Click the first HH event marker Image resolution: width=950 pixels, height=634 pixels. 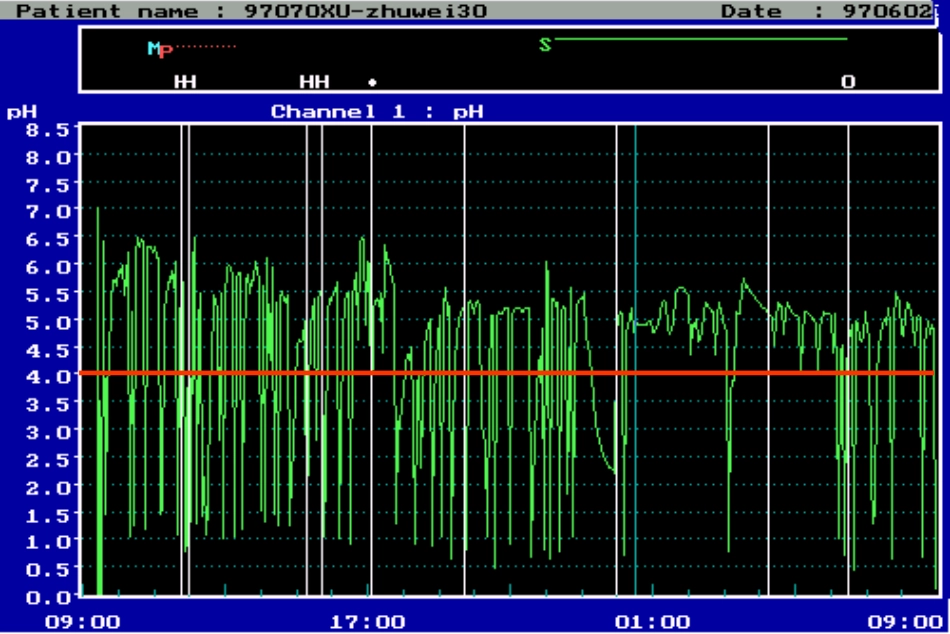coord(185,82)
